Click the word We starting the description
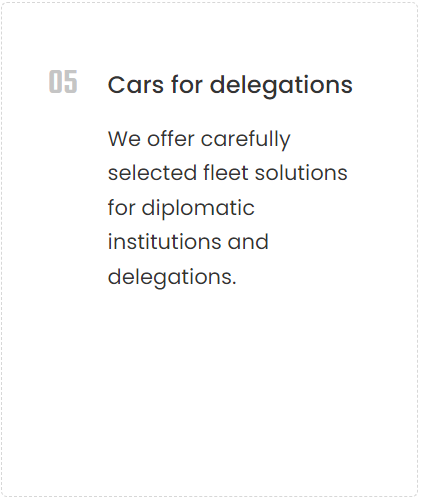423x502 pixels. 124,139
